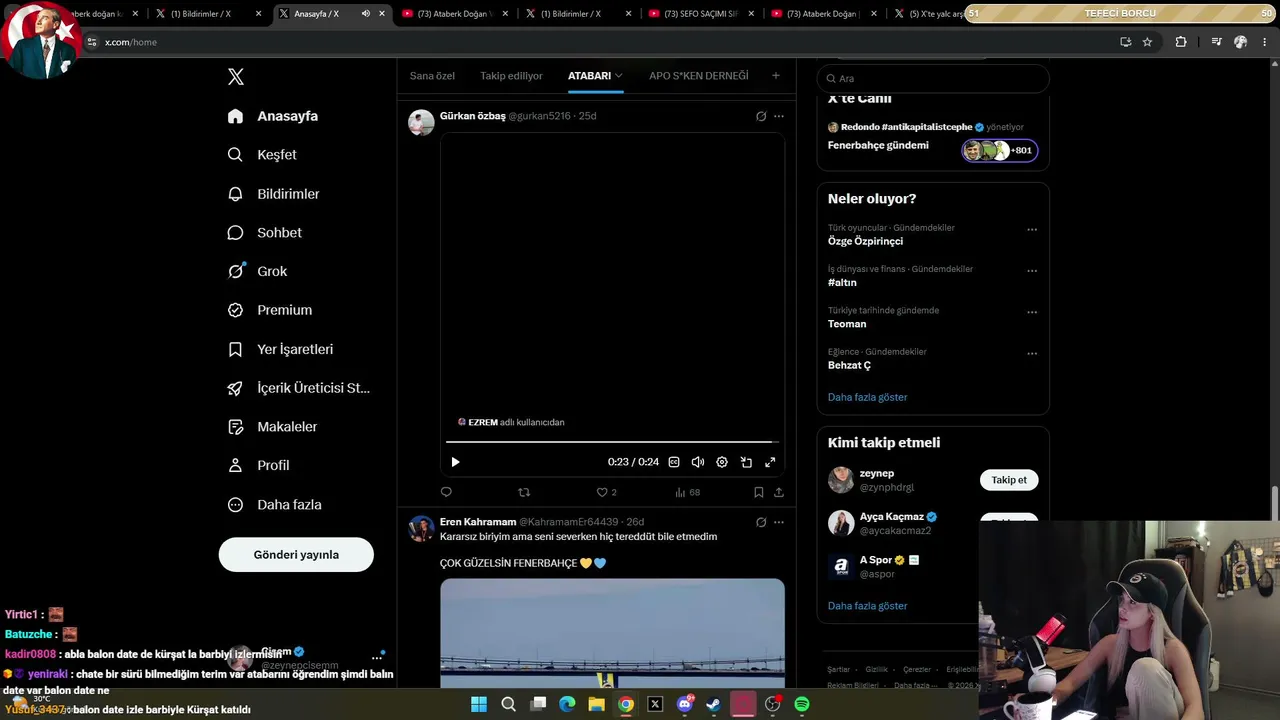Viewport: 1280px width, 720px height.
Task: Enter fullscreen on the video player
Action: point(770,462)
